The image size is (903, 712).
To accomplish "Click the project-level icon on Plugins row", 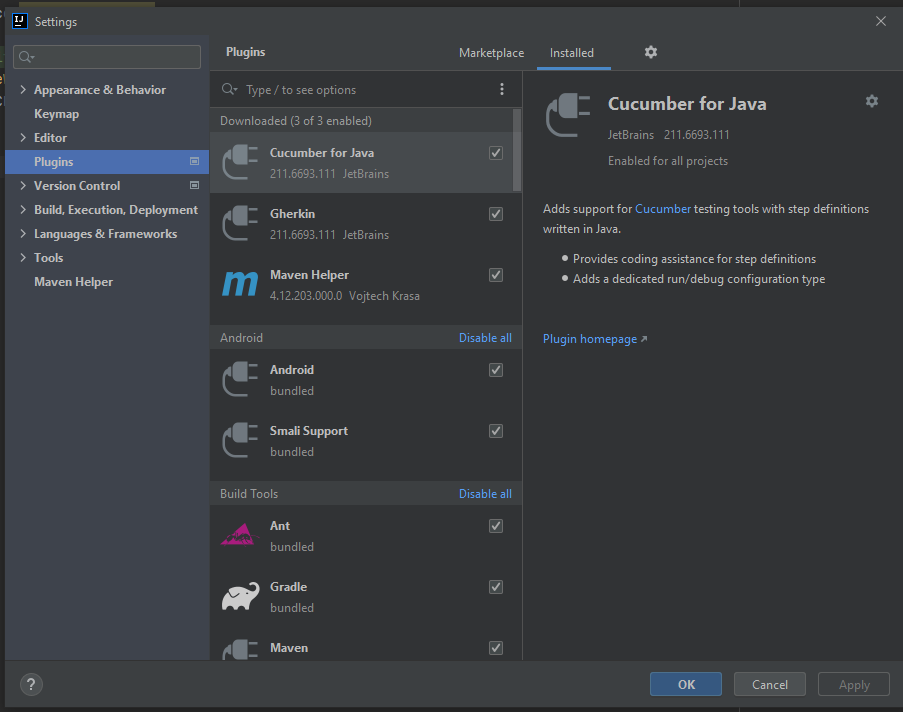I will [x=195, y=161].
